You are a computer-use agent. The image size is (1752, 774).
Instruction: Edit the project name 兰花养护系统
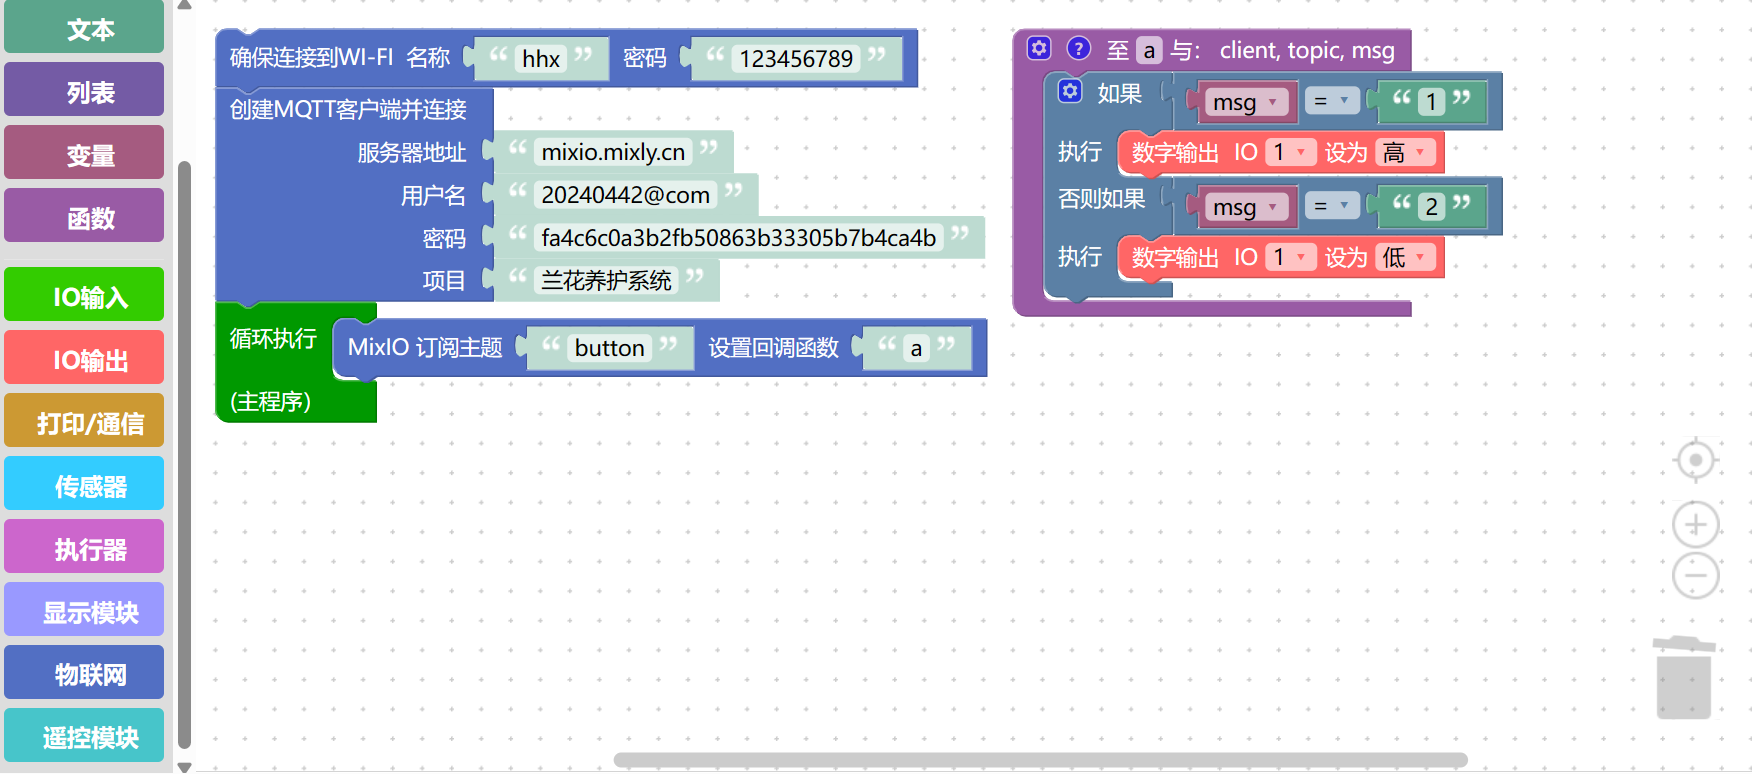[606, 281]
